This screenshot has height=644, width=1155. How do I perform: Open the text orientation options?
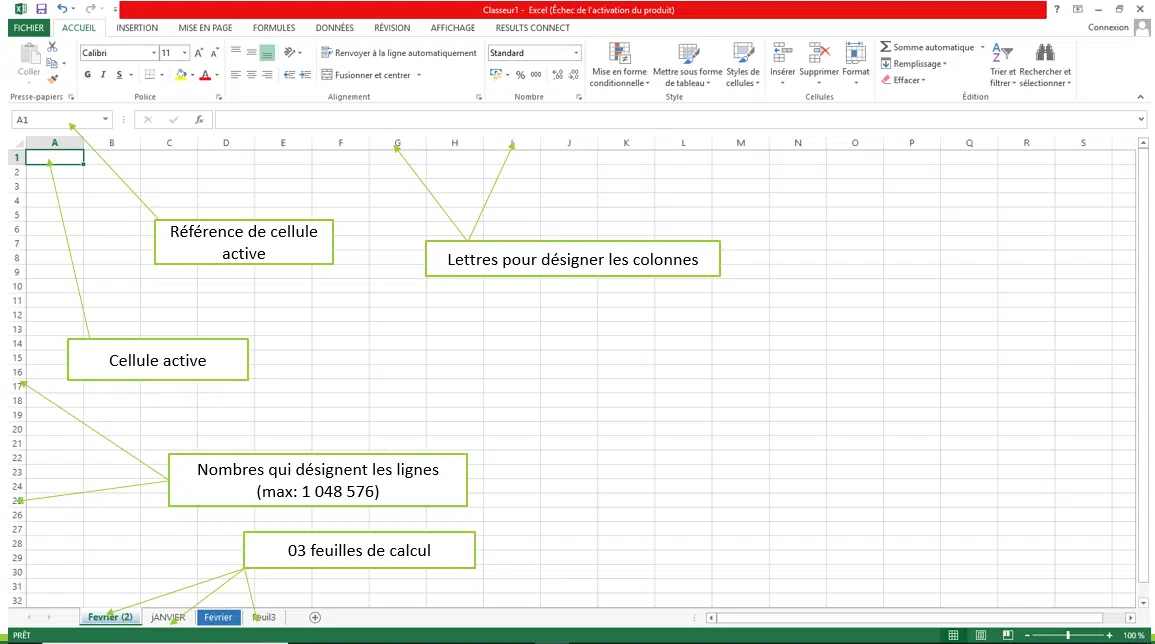pos(290,52)
